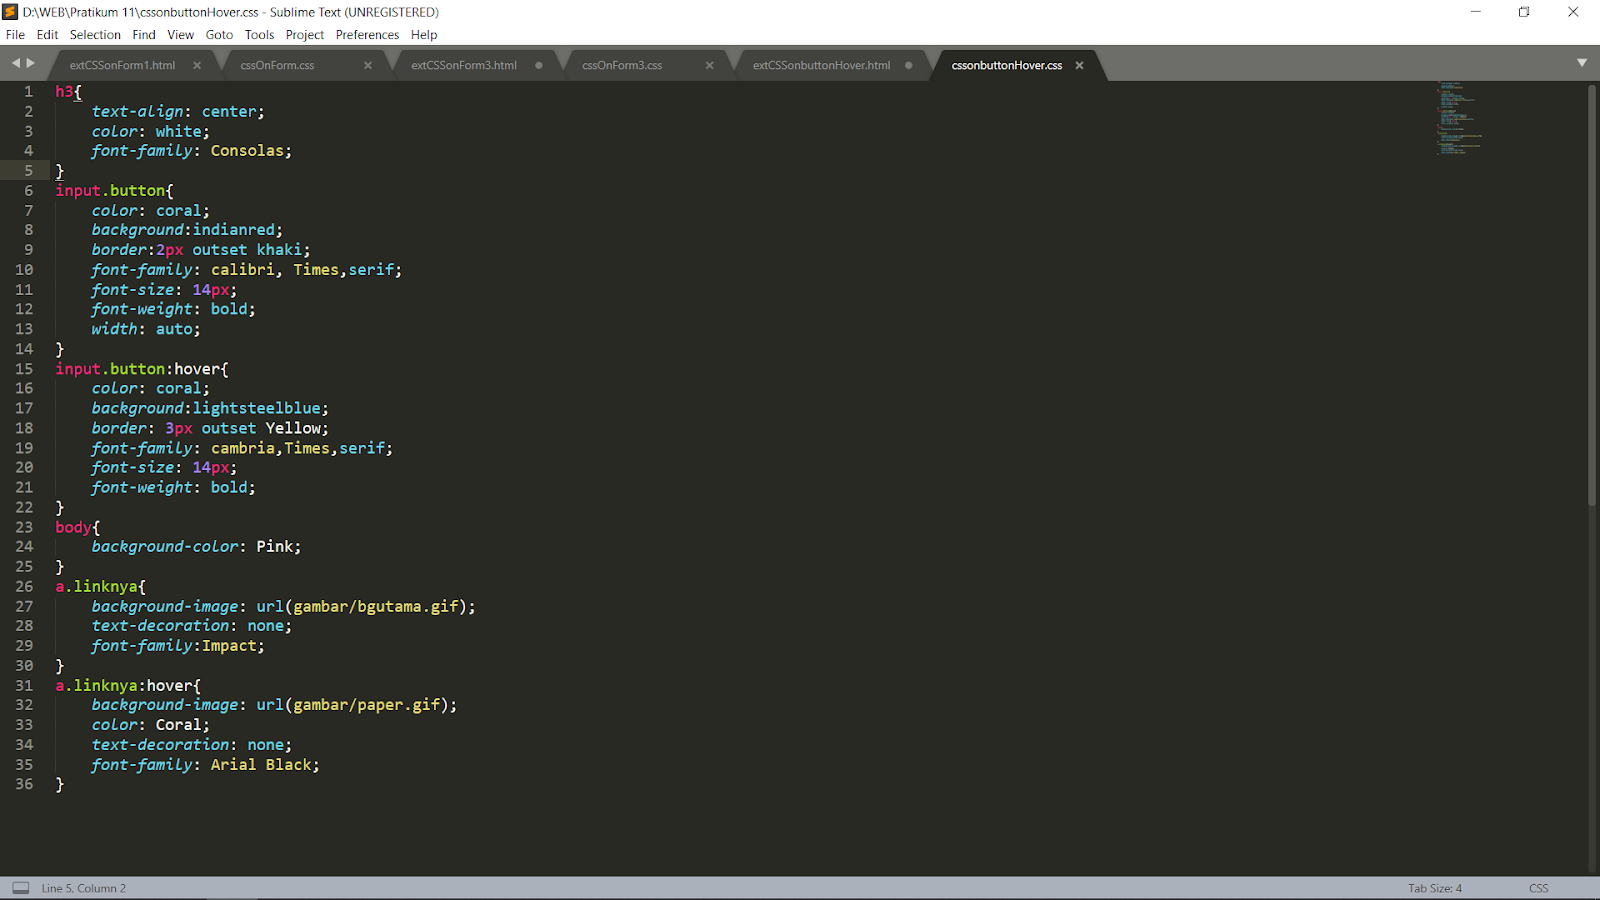Open the File menu

(x=15, y=34)
